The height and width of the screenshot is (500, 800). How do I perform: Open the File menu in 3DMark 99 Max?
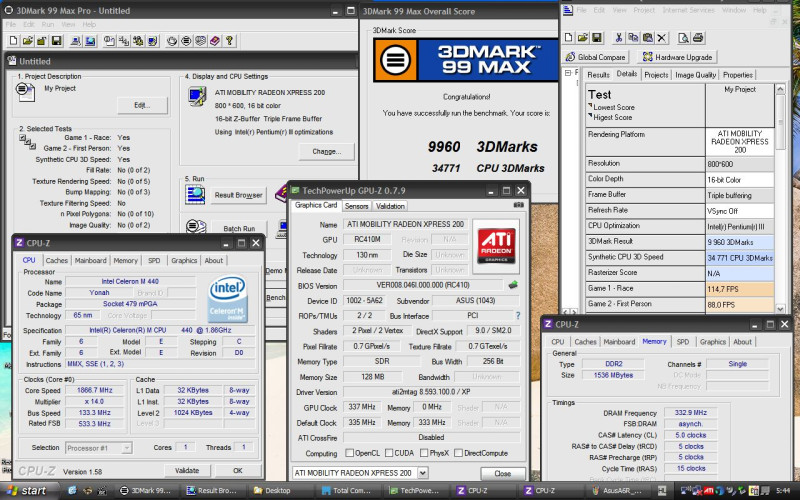pos(11,24)
